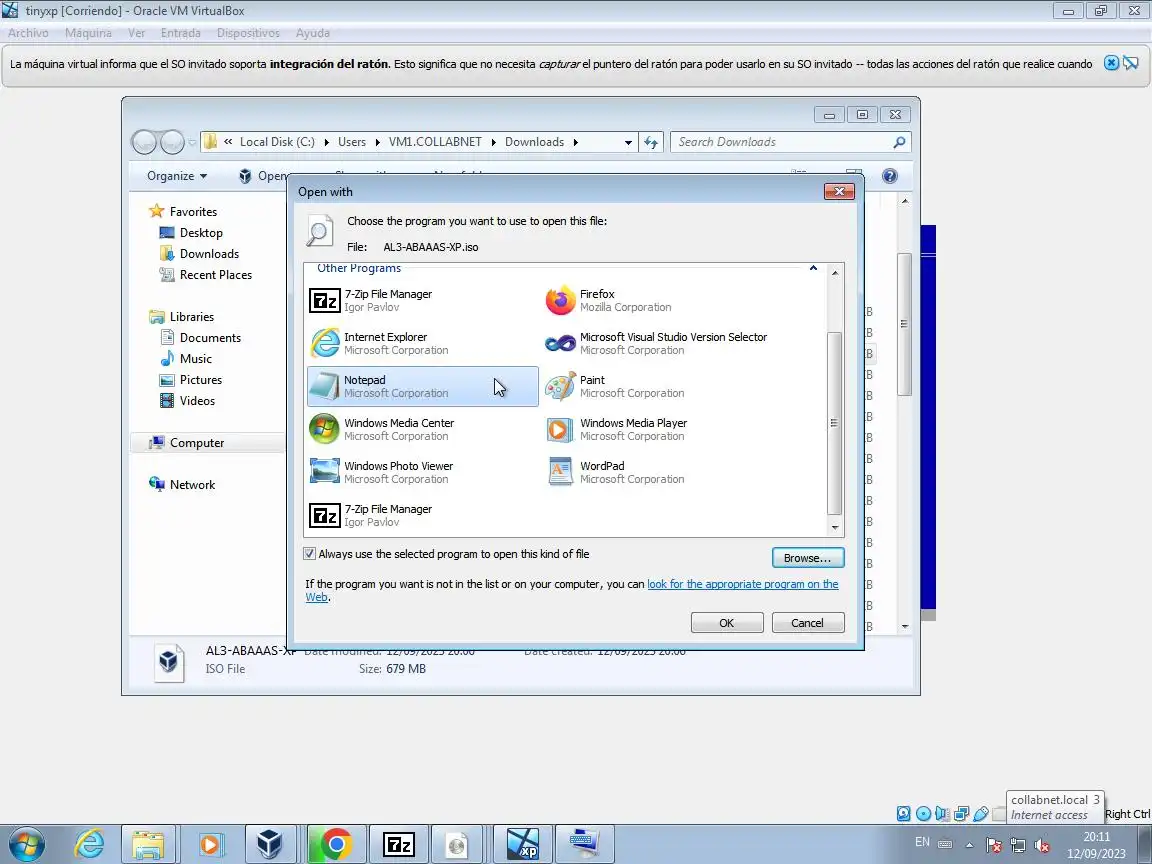Close the Open with dialog
The image size is (1152, 864).
(x=839, y=192)
